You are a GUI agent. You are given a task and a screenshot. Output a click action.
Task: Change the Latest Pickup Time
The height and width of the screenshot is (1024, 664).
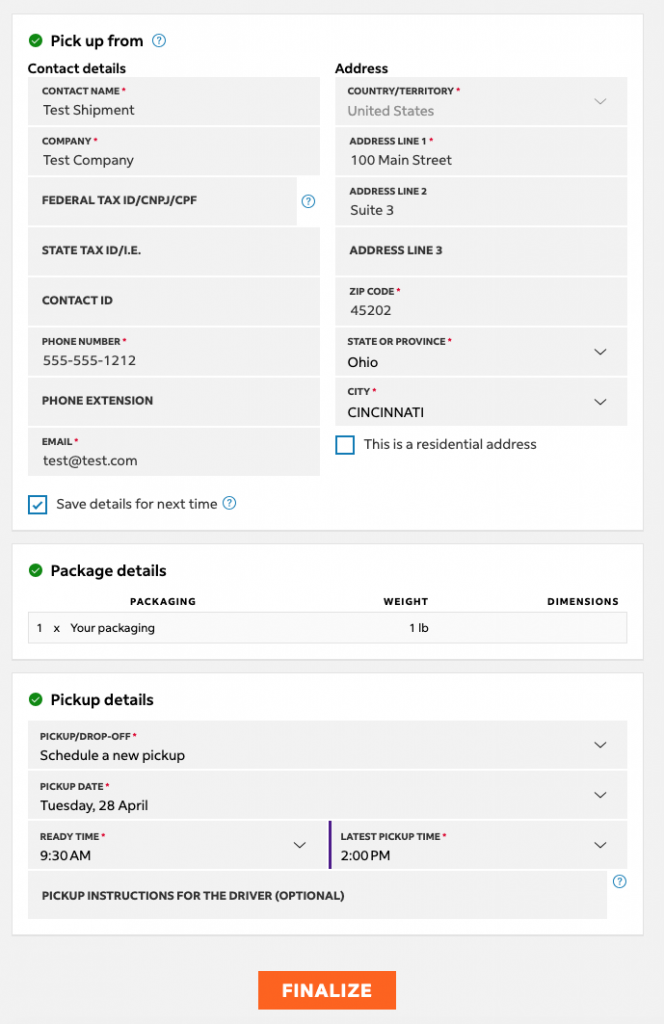pyautogui.click(x=599, y=845)
